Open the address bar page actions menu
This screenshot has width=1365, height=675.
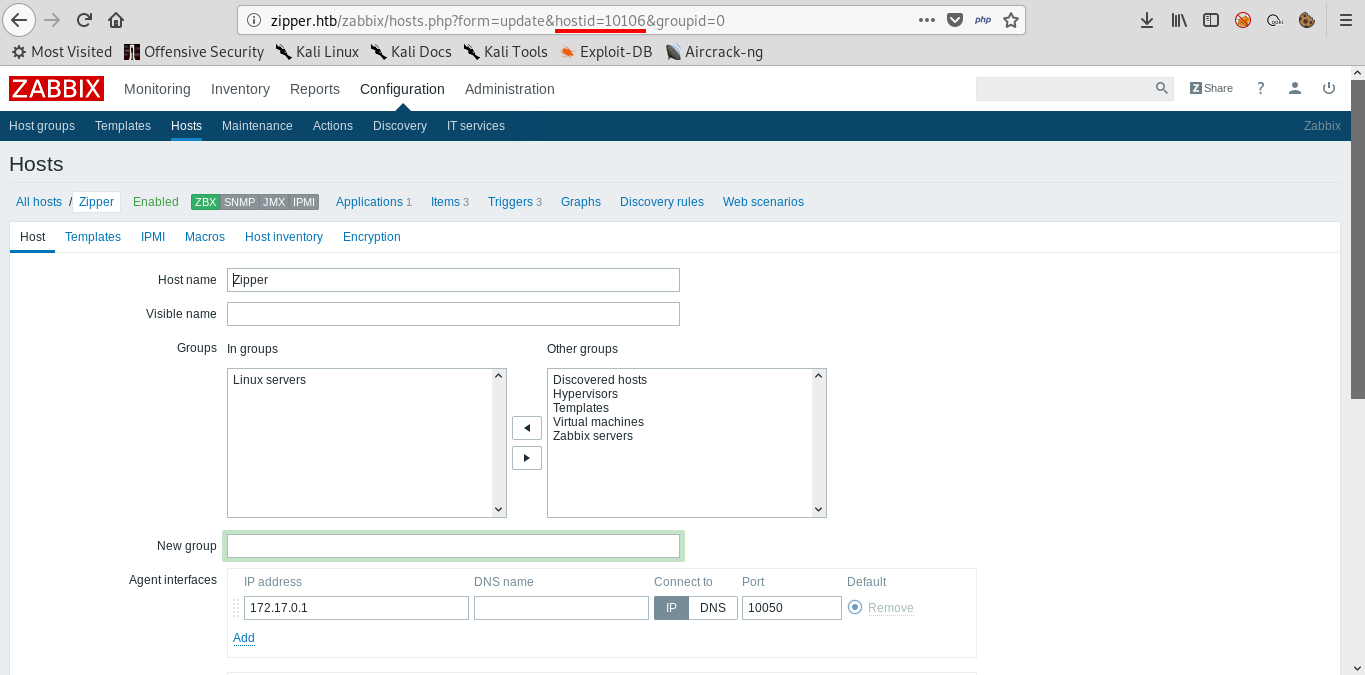[927, 20]
